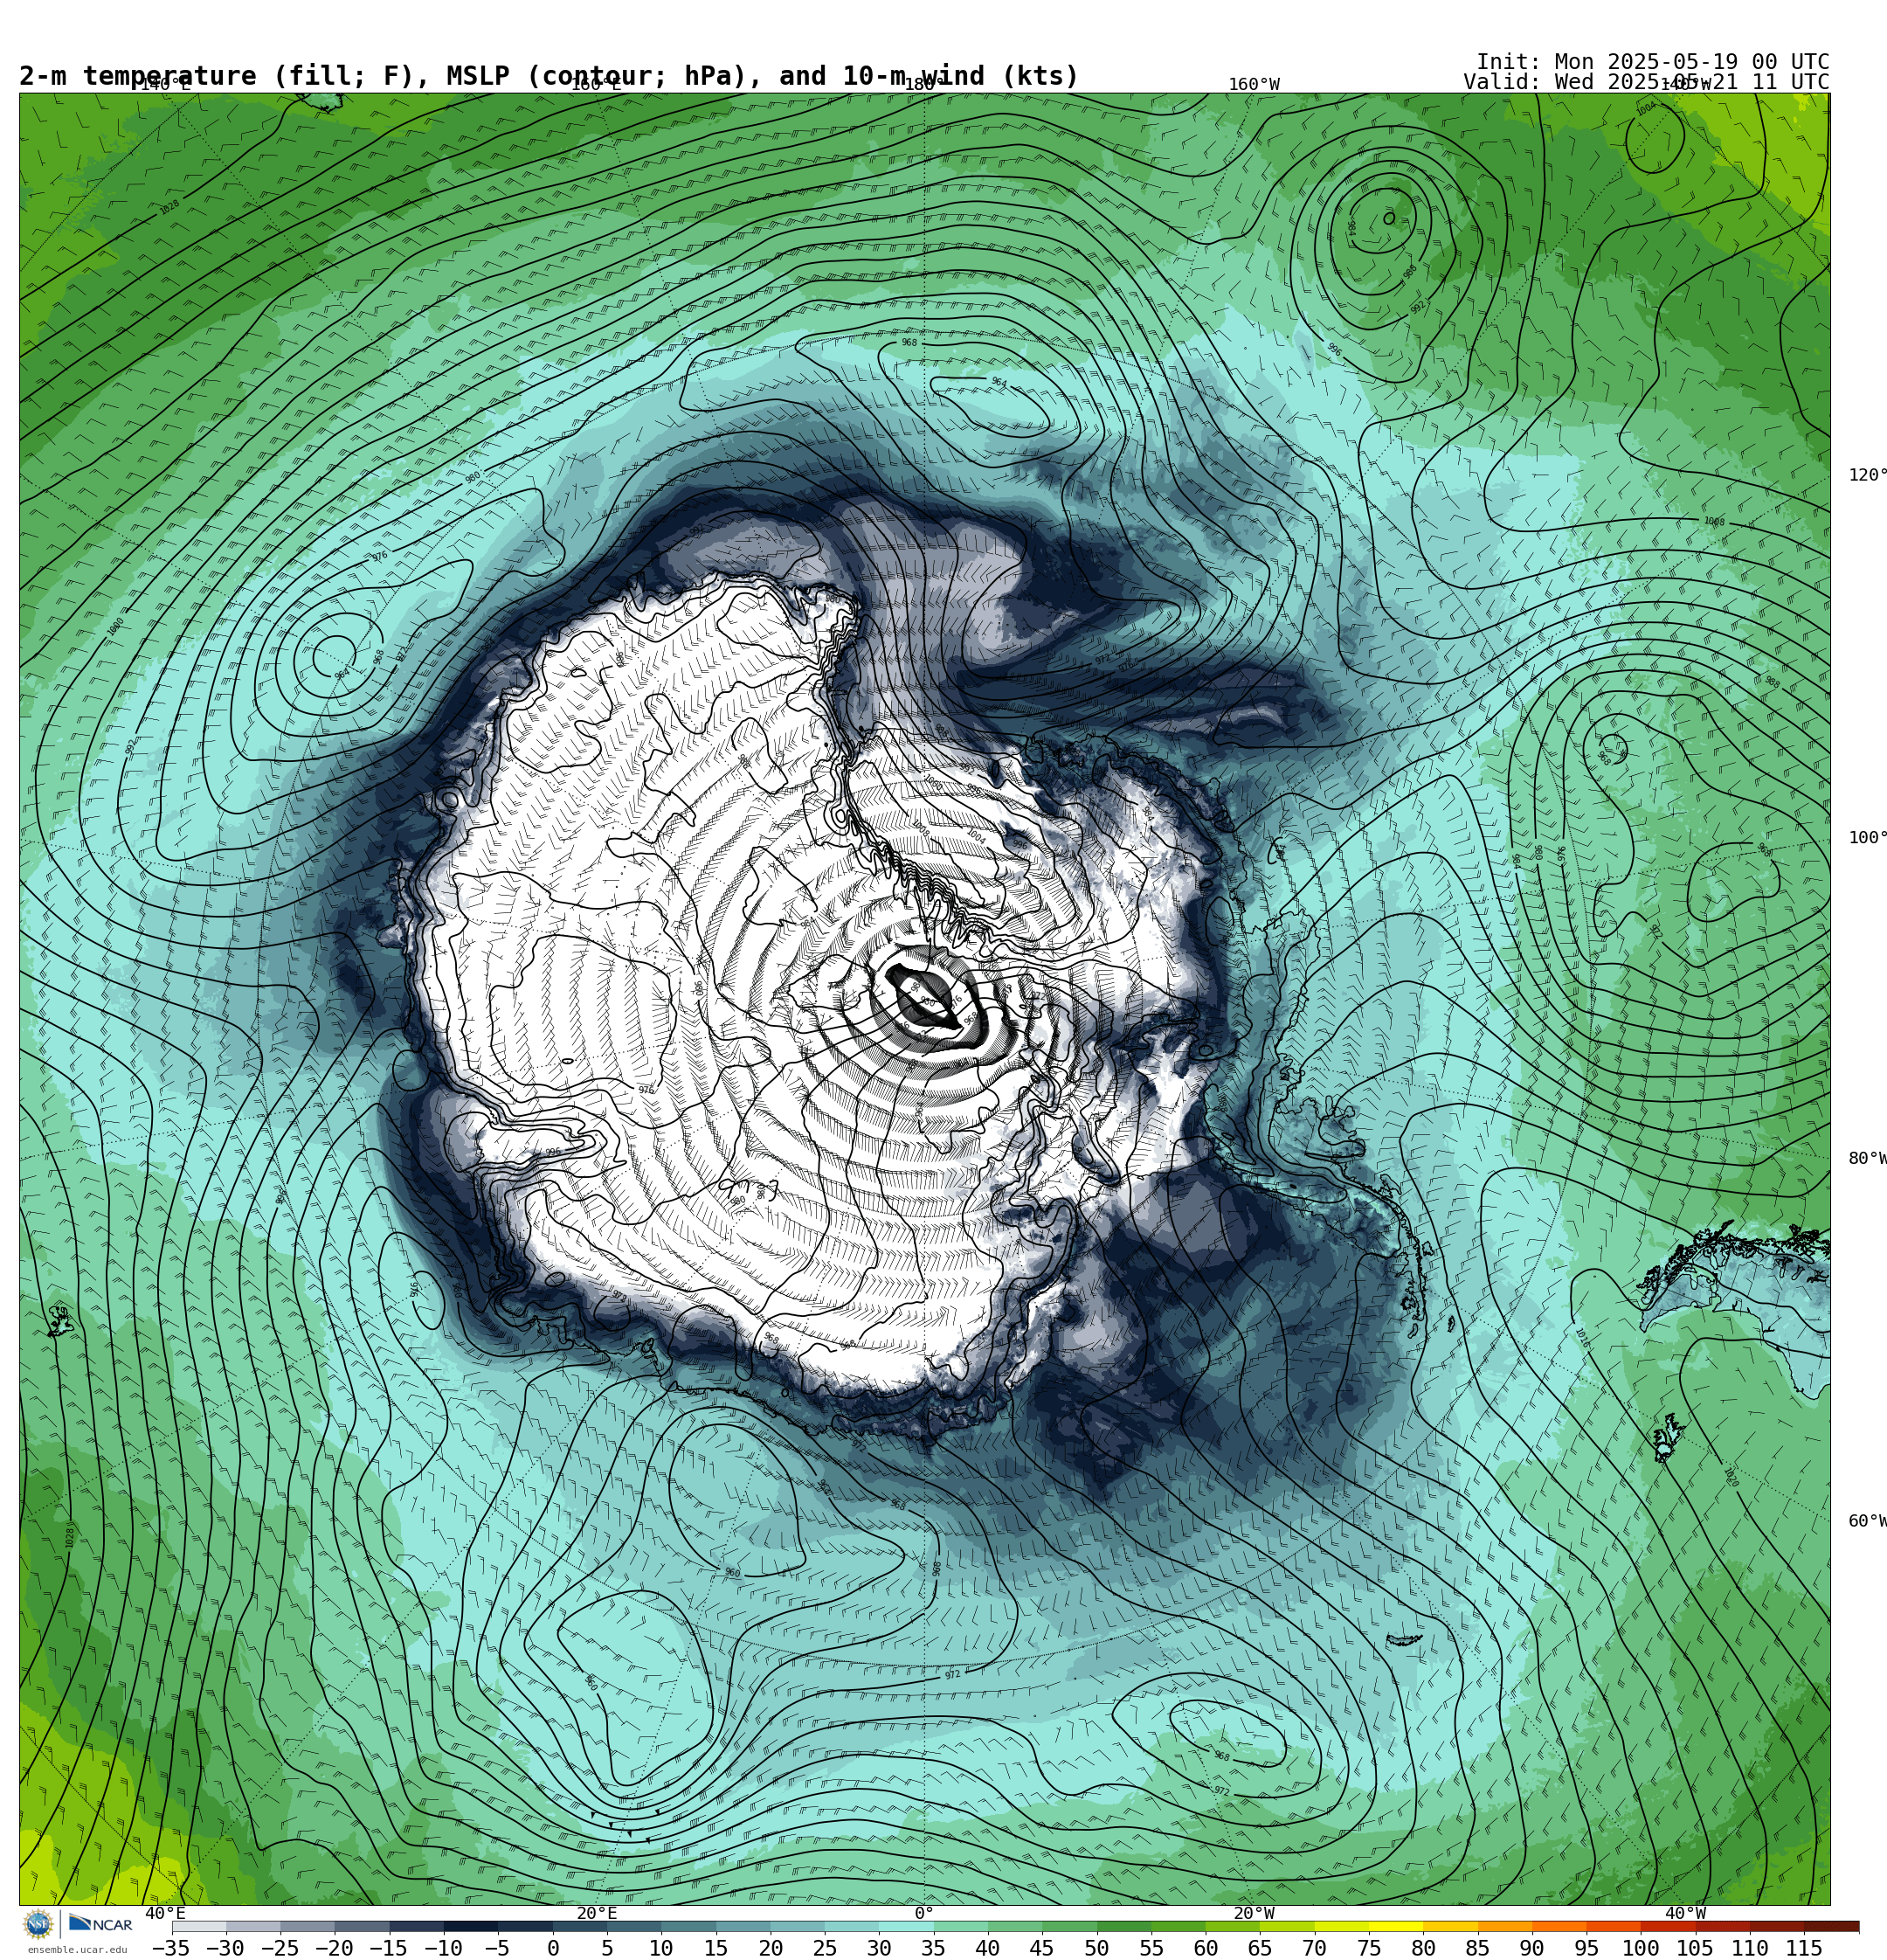The height and width of the screenshot is (1960, 1887).
Task: Pick the dark brown swatch right of 115
Action: pos(1832,1927)
